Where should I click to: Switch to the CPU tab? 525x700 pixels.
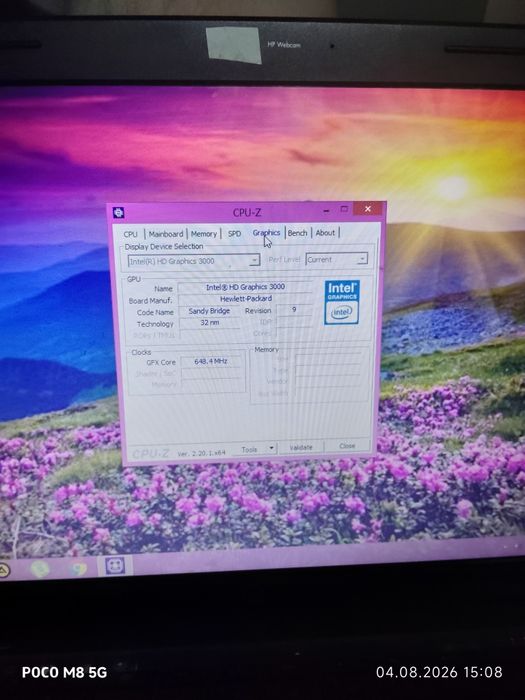pos(130,234)
